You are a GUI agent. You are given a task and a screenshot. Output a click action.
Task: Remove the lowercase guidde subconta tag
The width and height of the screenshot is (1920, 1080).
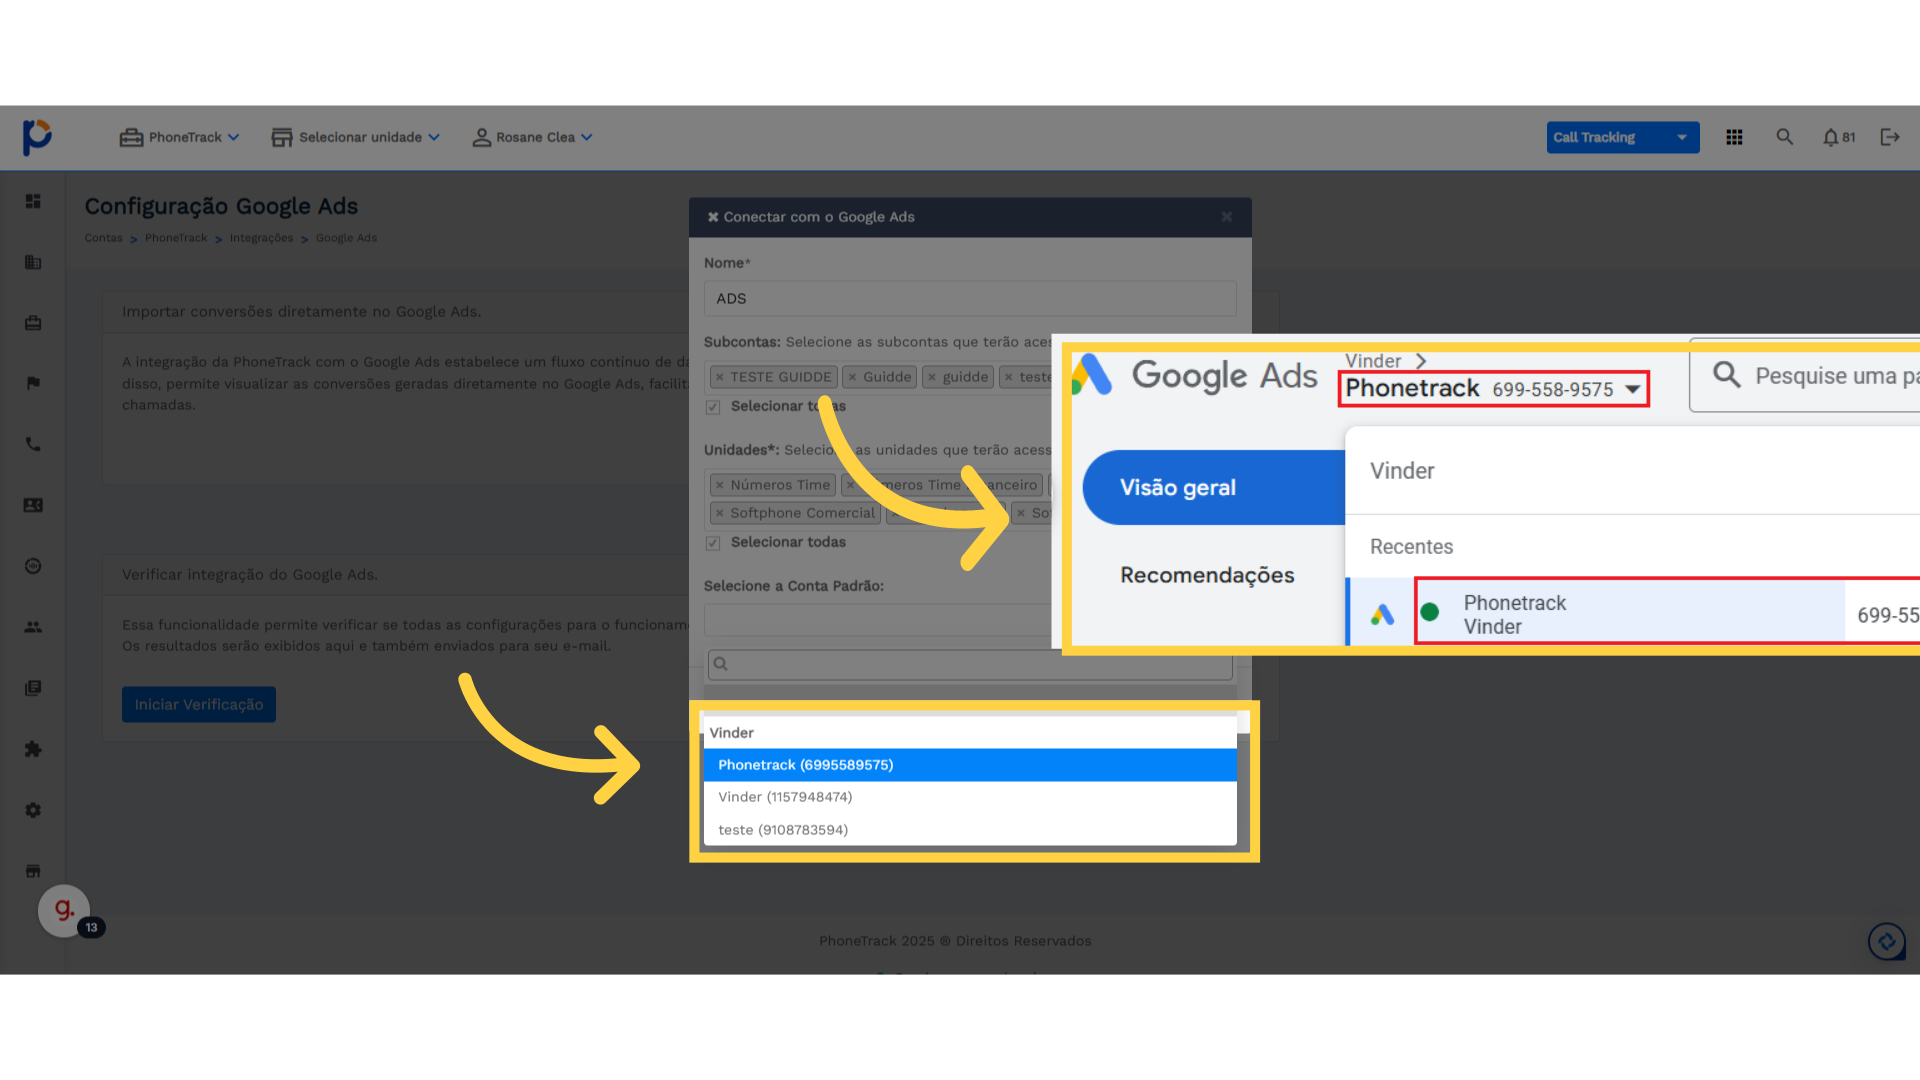tap(931, 377)
